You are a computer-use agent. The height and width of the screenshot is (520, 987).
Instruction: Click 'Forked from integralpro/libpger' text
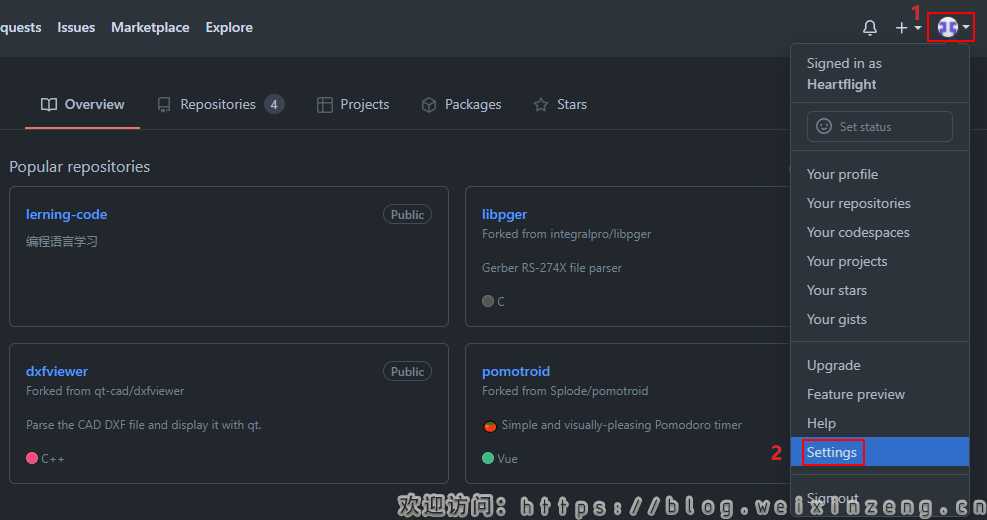(566, 234)
